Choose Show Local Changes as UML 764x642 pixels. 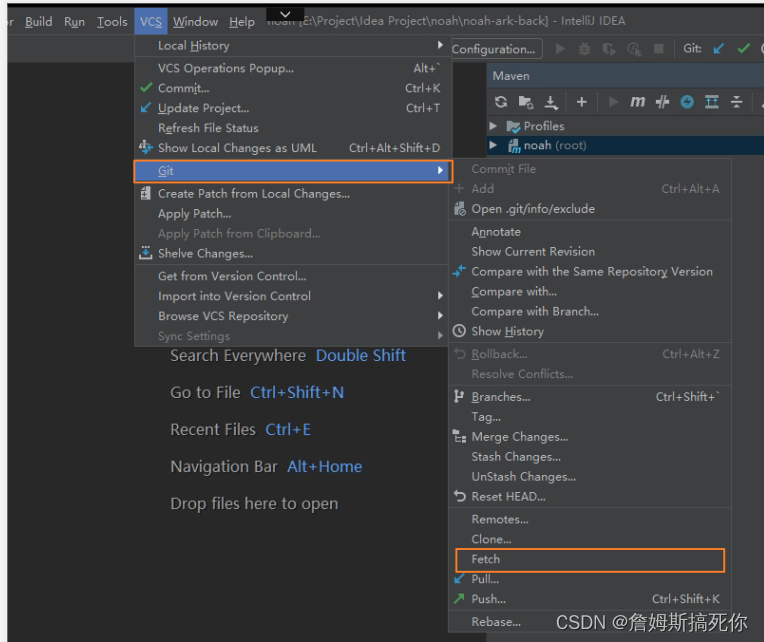tap(292, 148)
